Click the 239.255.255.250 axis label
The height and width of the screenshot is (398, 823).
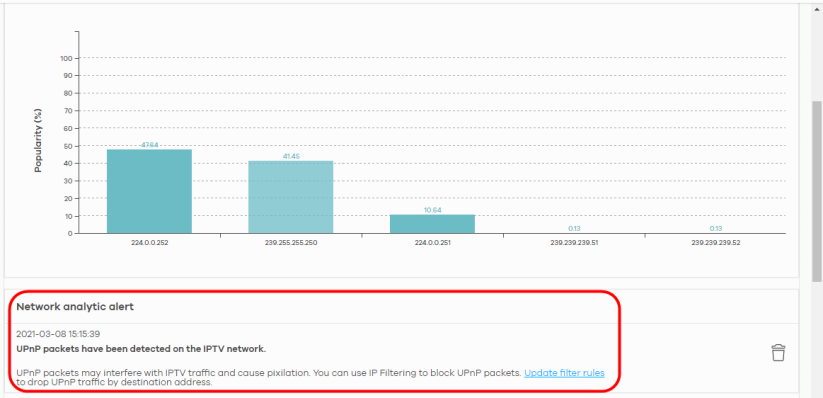291,244
